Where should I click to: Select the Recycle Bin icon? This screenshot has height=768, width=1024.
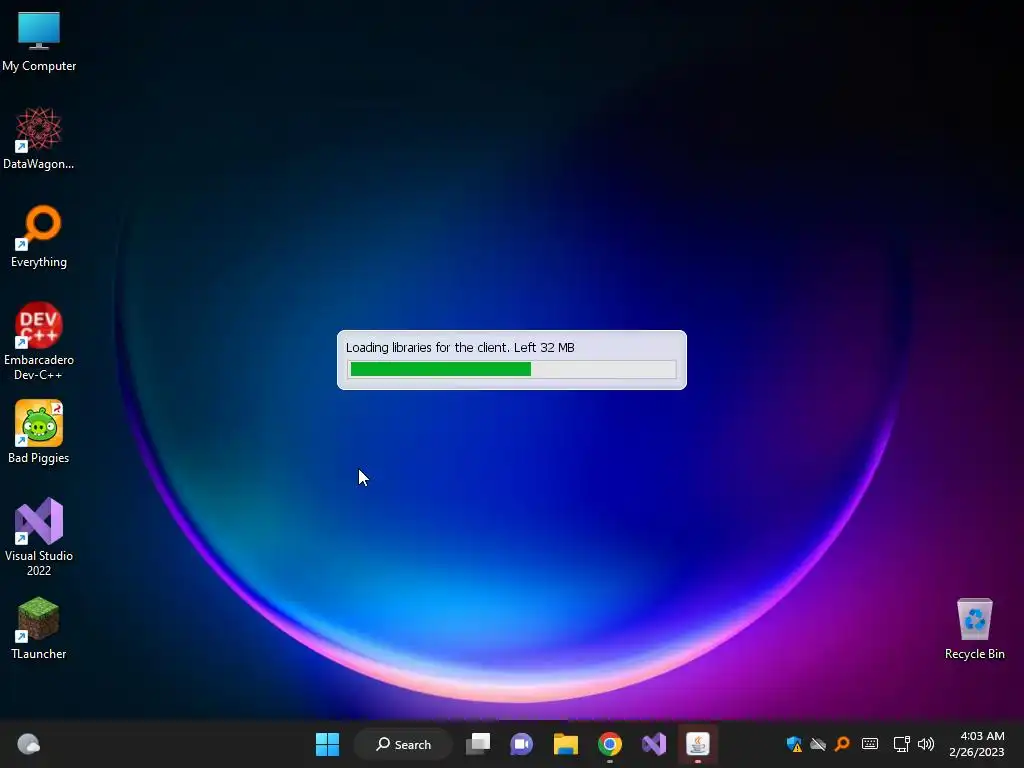coord(974,629)
